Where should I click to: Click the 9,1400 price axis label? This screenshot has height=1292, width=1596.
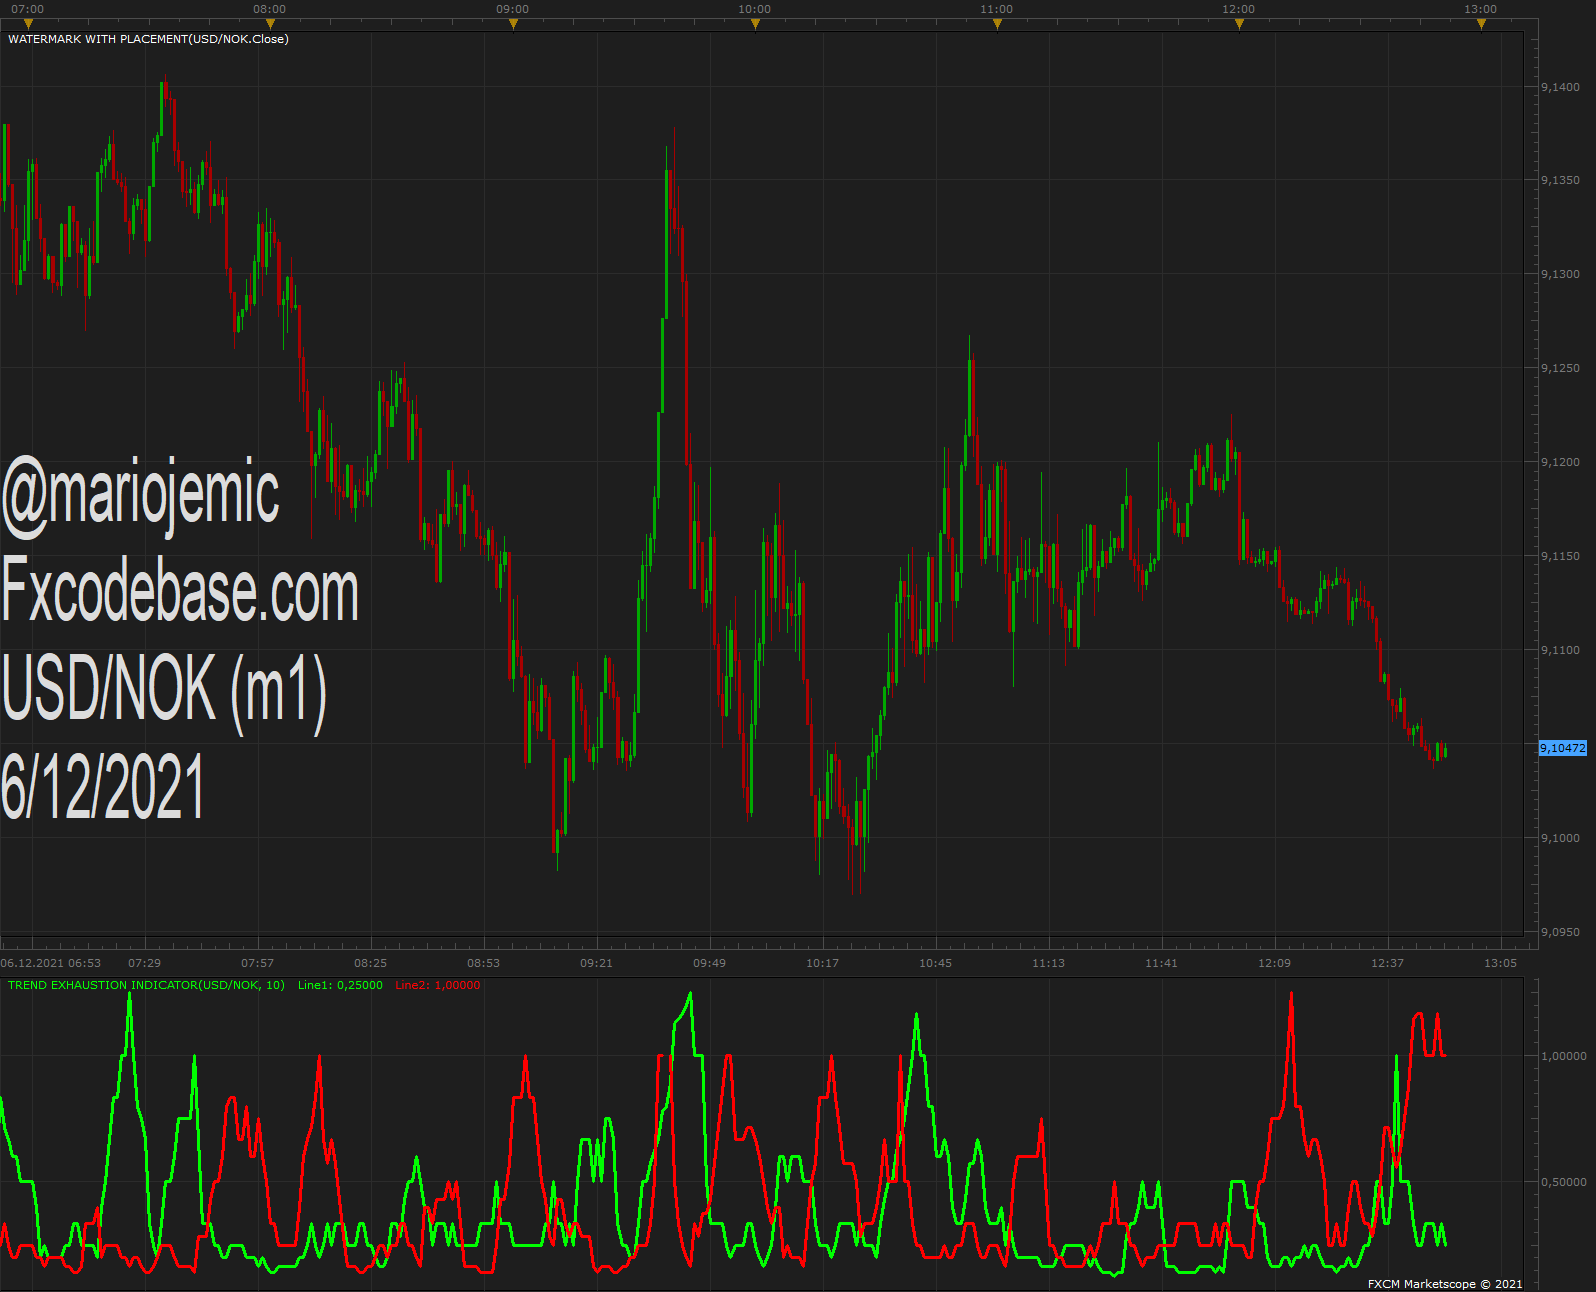1560,87
